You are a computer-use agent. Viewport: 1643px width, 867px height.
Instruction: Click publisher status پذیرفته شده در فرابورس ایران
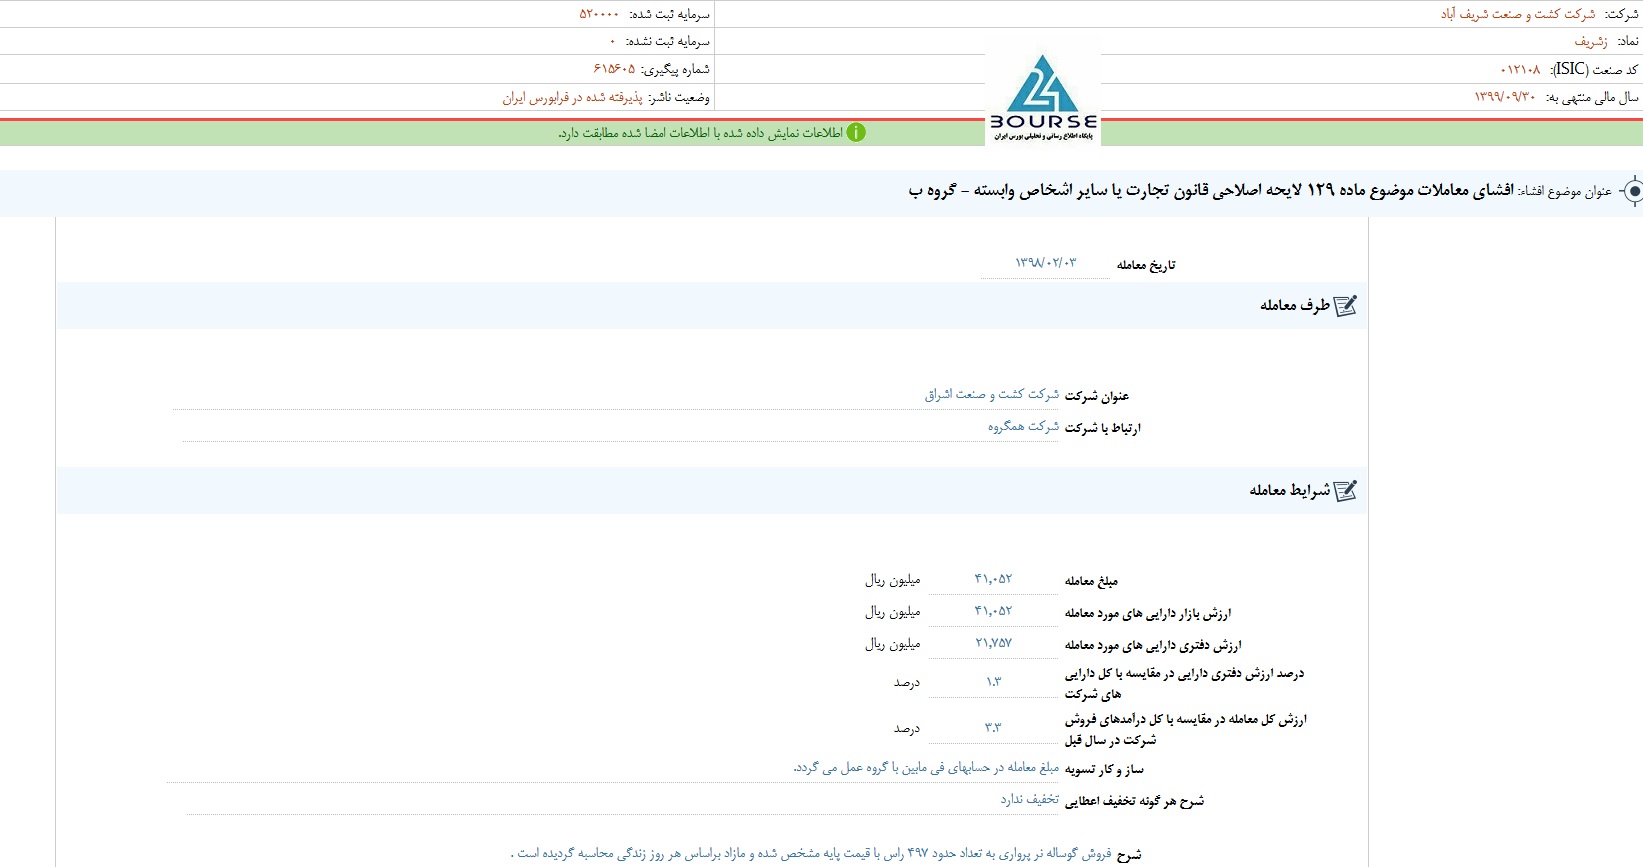click(572, 97)
